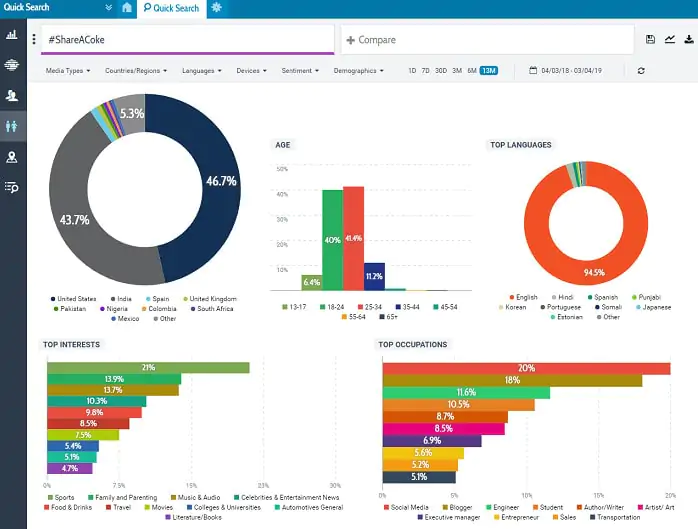Open the Countries/Regions dropdown
Screen dimensions: 698x529
(x=137, y=71)
